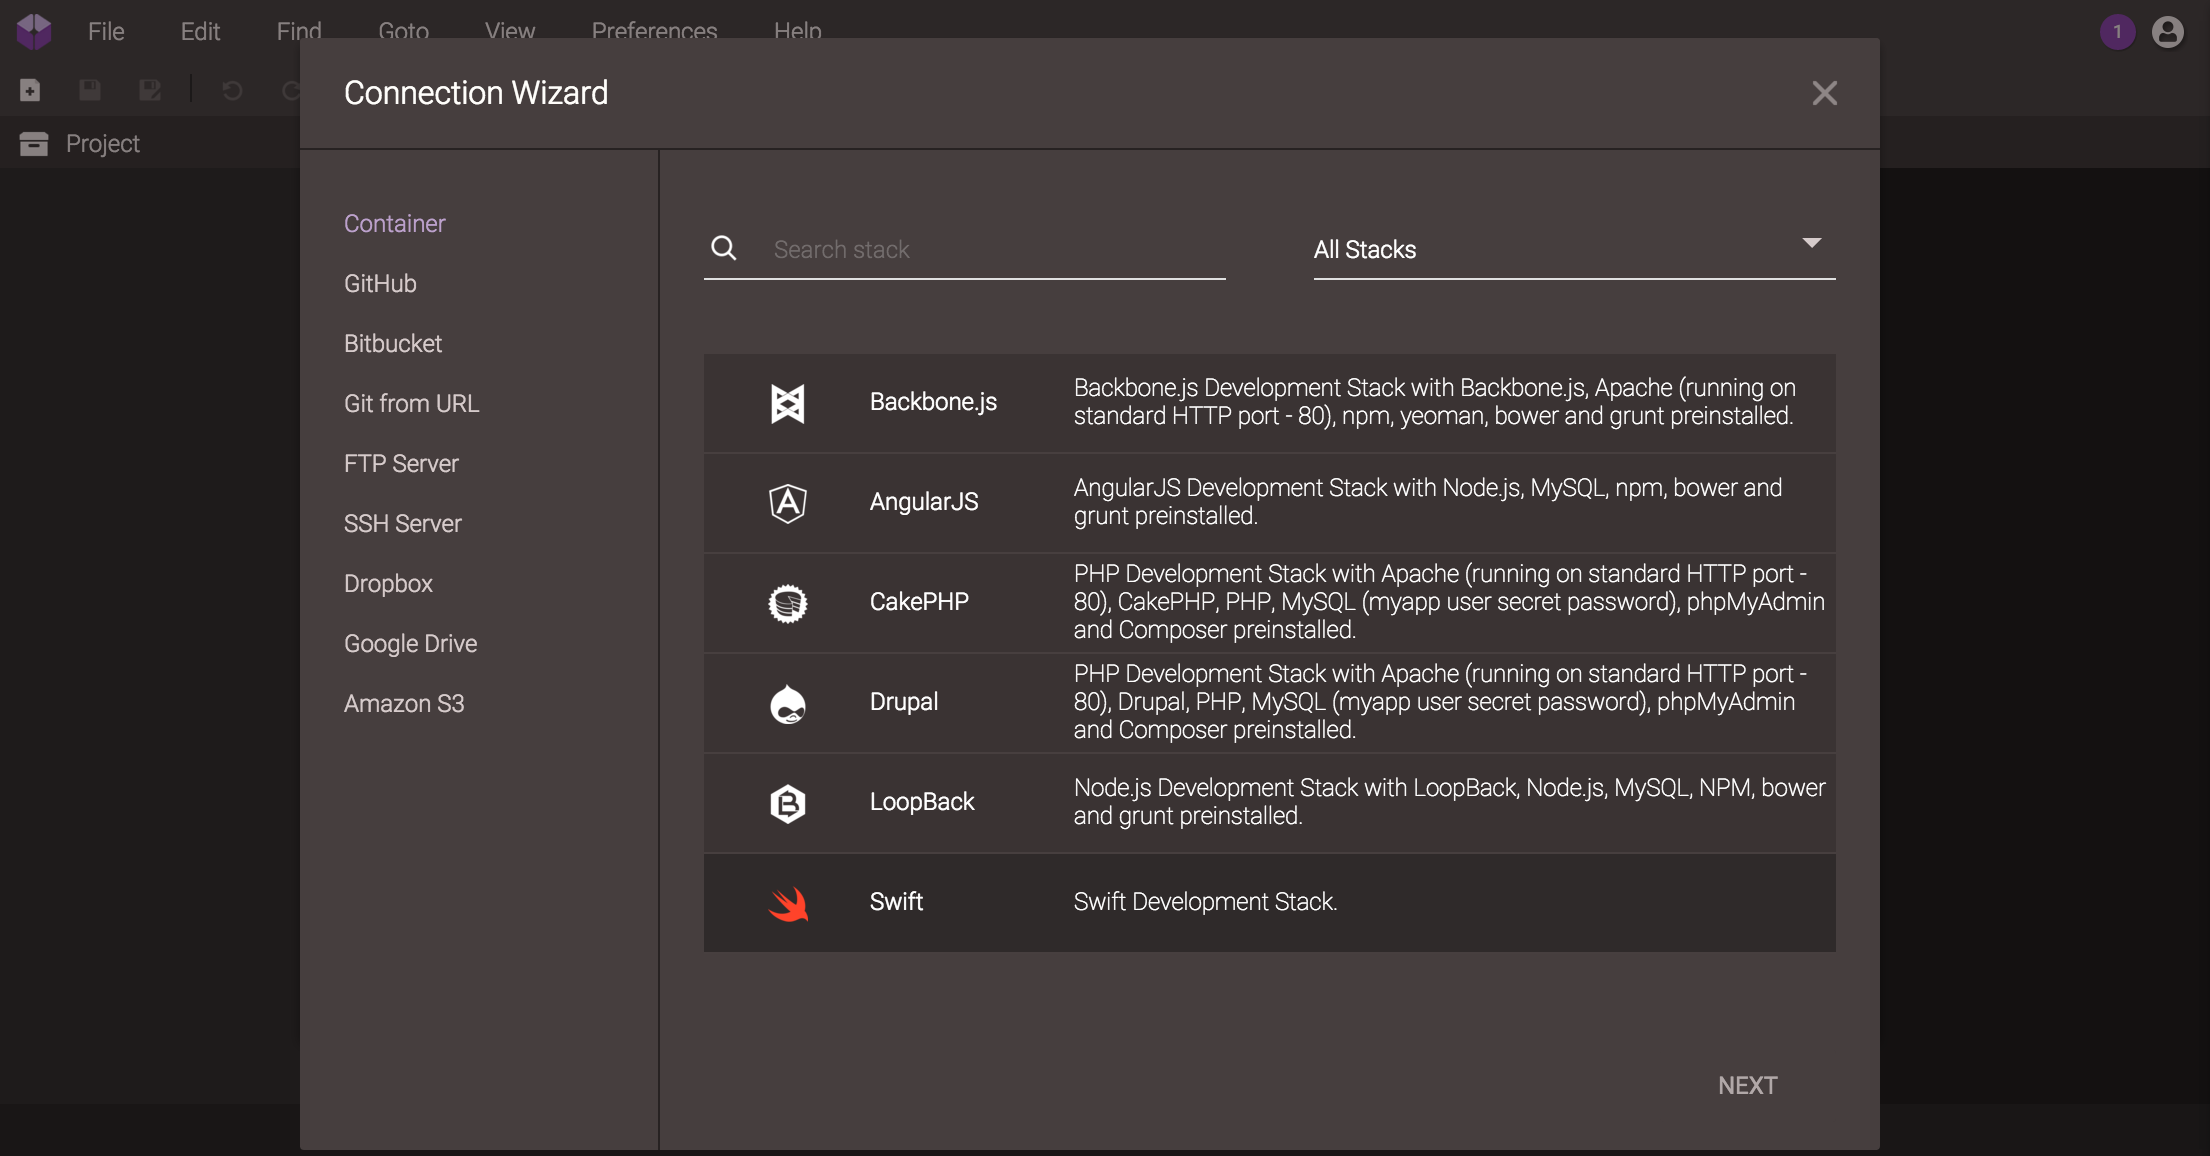Click the 'Swift Development Stack.' description

click(1205, 901)
